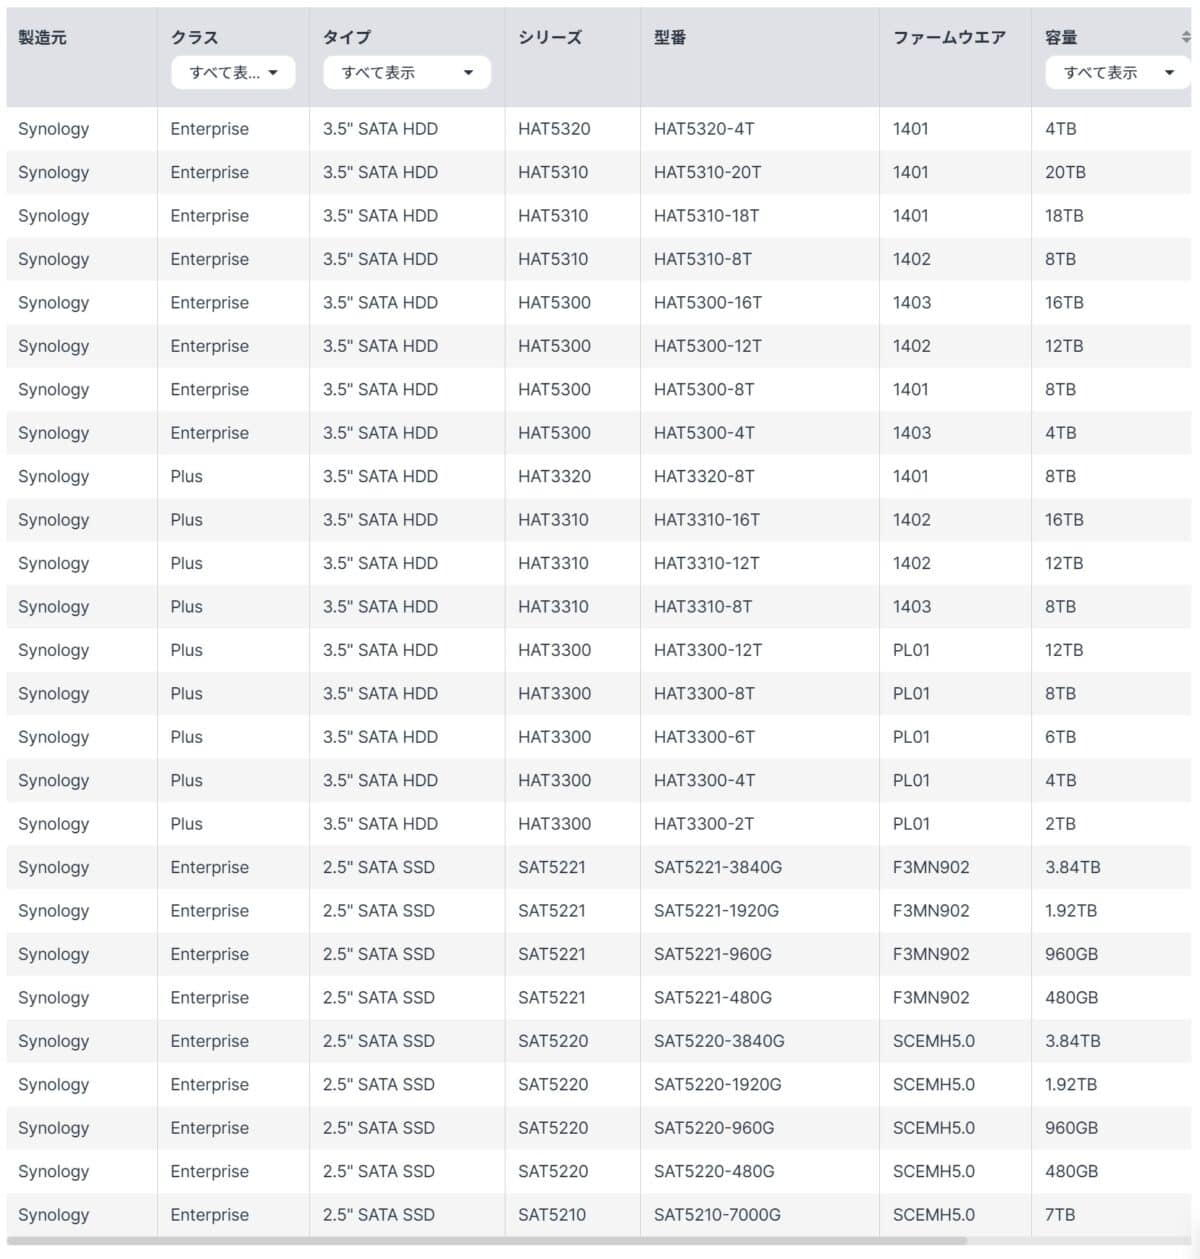Screen dimensions: 1200x1259
Task: Click the horizontal scrollbar at table bottom
Action: tap(487, 1241)
